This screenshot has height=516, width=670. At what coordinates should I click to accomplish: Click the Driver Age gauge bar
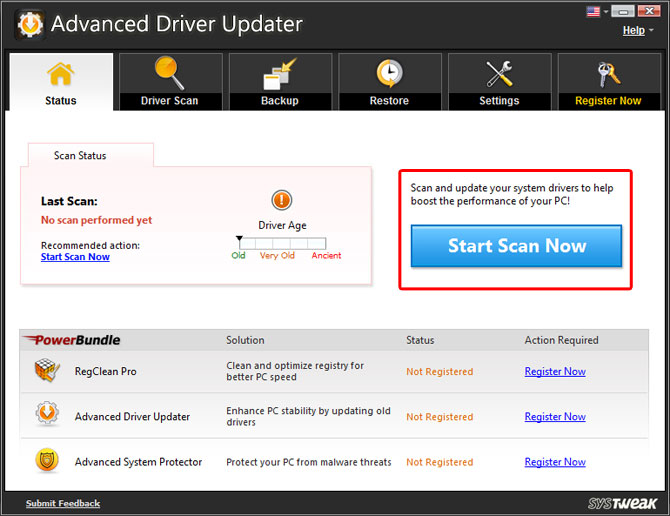click(x=282, y=243)
